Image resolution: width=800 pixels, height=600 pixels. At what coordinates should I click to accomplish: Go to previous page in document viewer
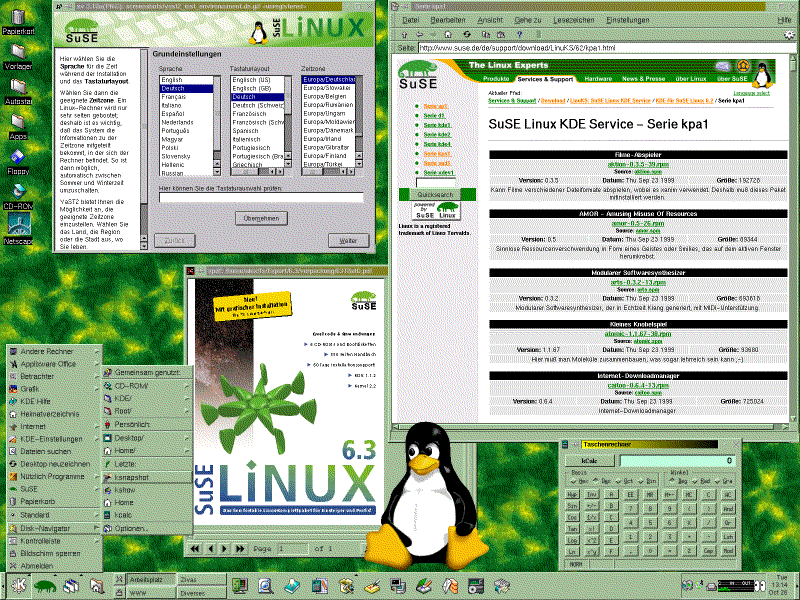pyautogui.click(x=211, y=548)
